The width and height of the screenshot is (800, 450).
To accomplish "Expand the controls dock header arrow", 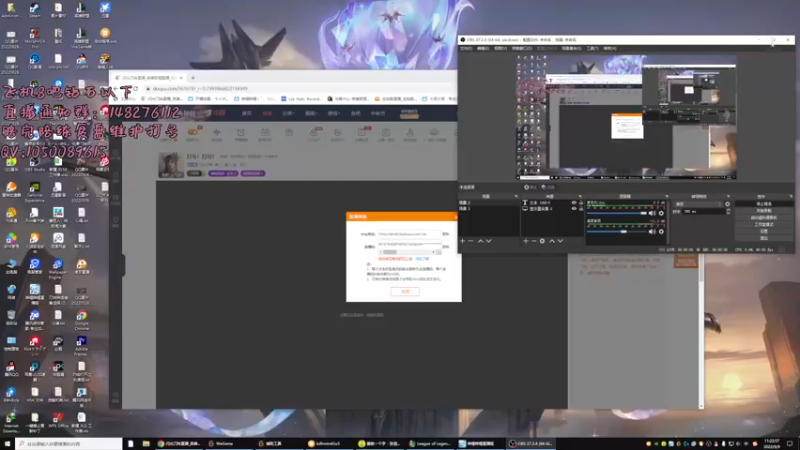I will coord(791,196).
